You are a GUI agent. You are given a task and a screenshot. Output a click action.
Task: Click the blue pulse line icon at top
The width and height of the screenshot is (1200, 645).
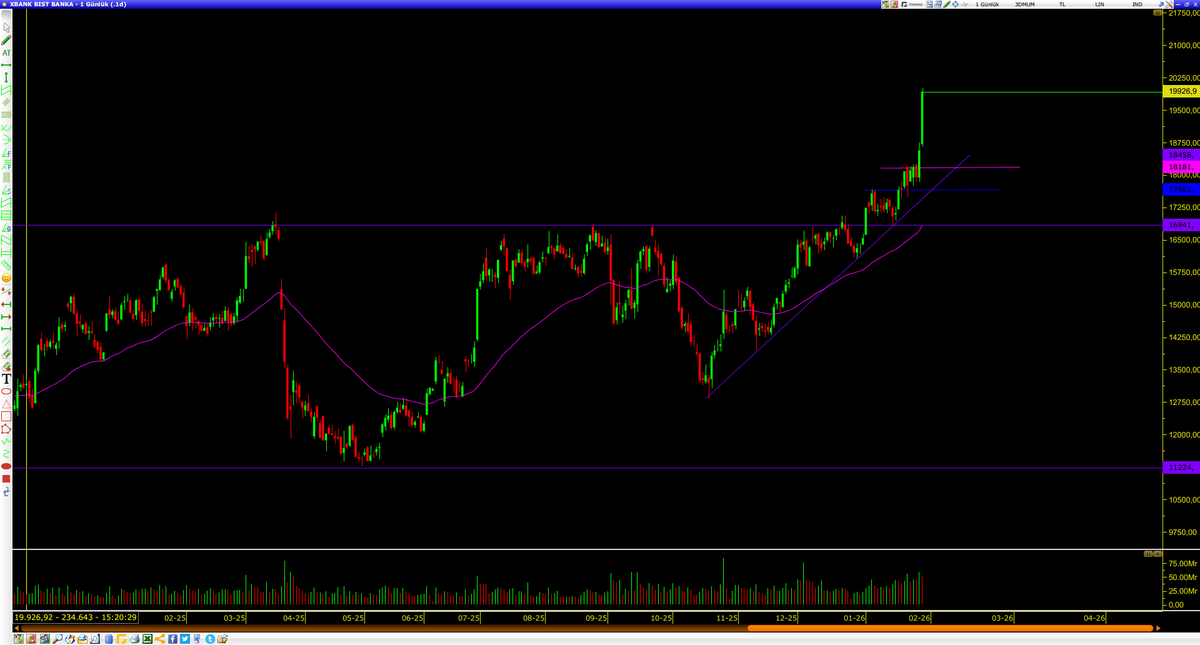[964, 5]
